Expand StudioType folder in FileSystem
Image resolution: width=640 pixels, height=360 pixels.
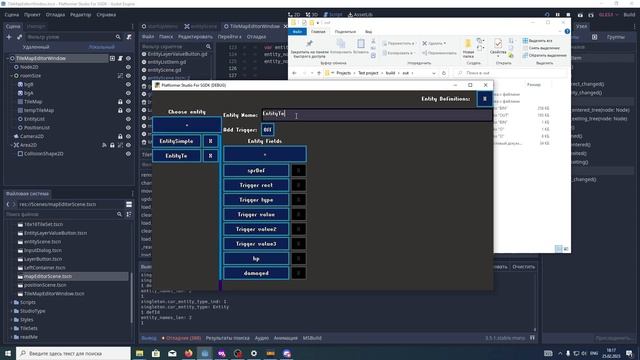click(x=11, y=311)
